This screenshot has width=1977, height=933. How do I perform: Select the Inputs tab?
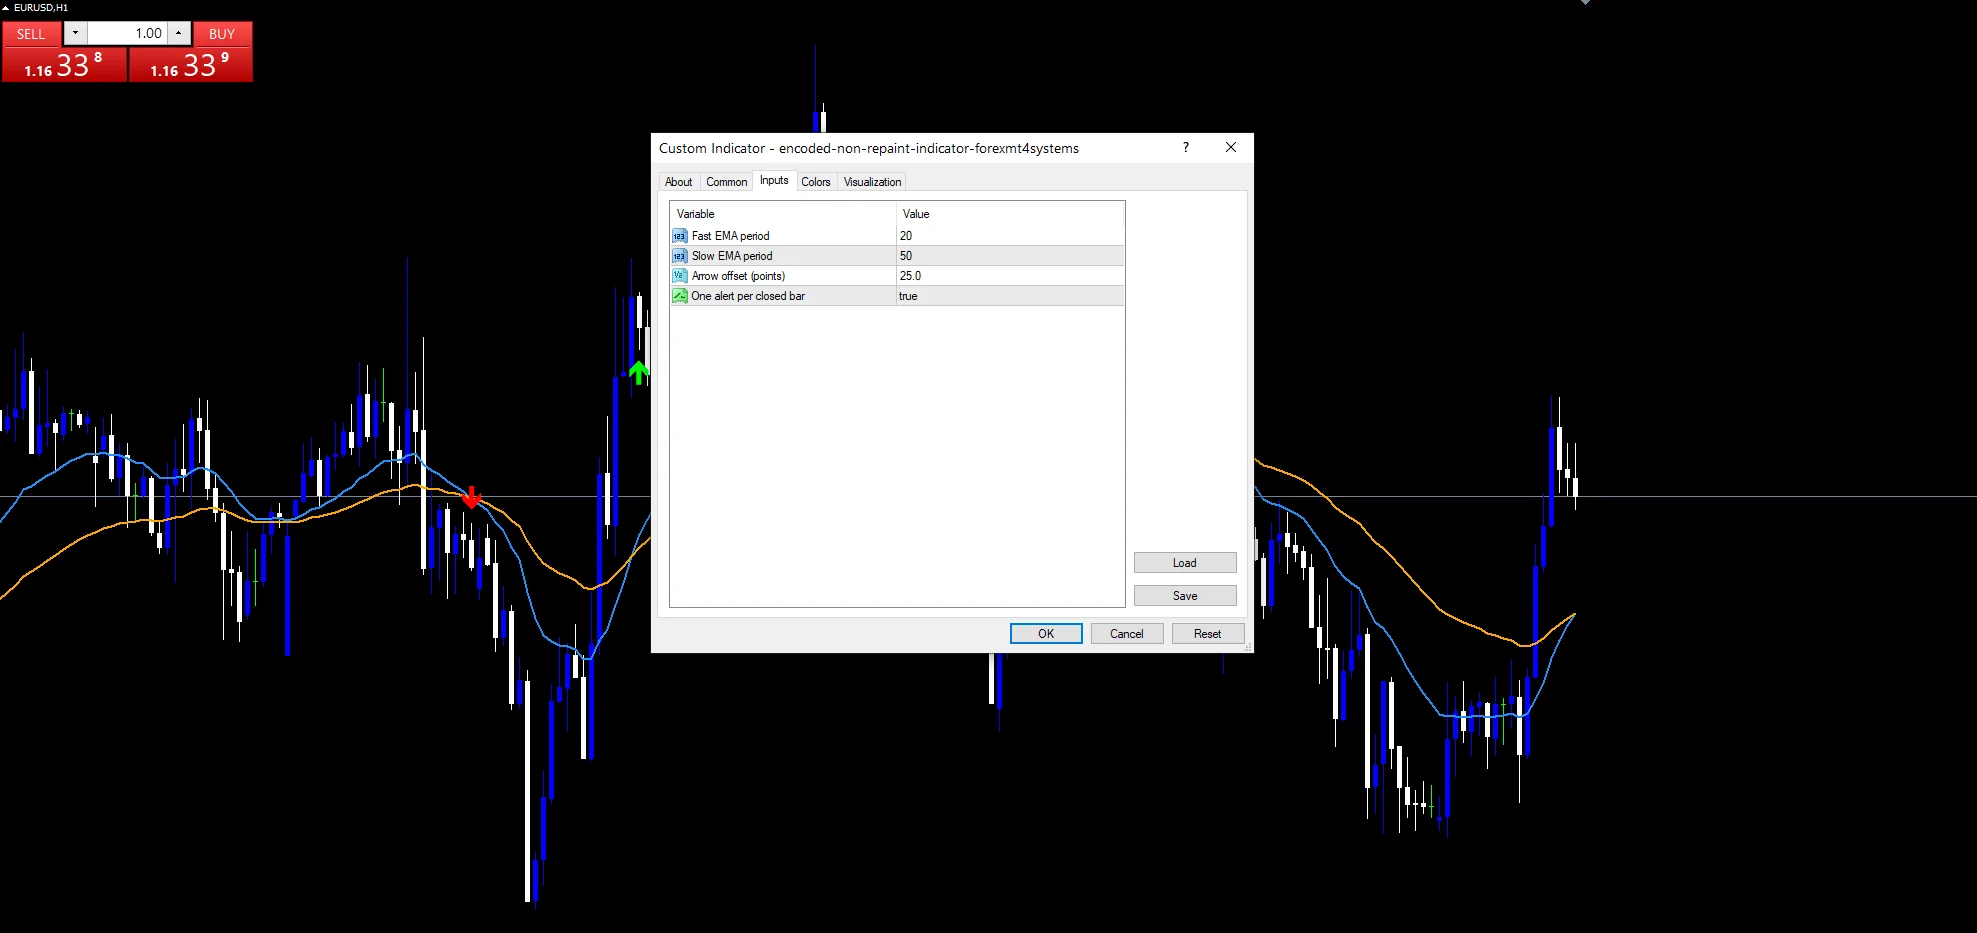774,180
